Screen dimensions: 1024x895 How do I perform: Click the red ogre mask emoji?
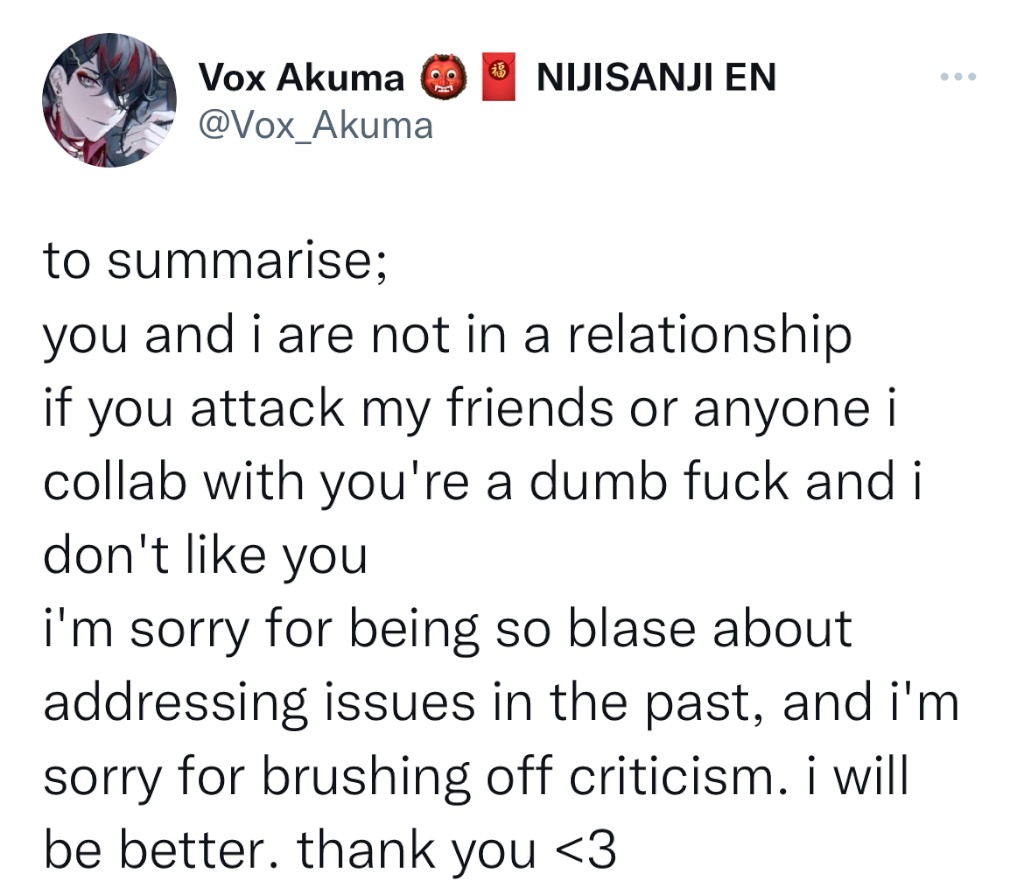(443, 77)
